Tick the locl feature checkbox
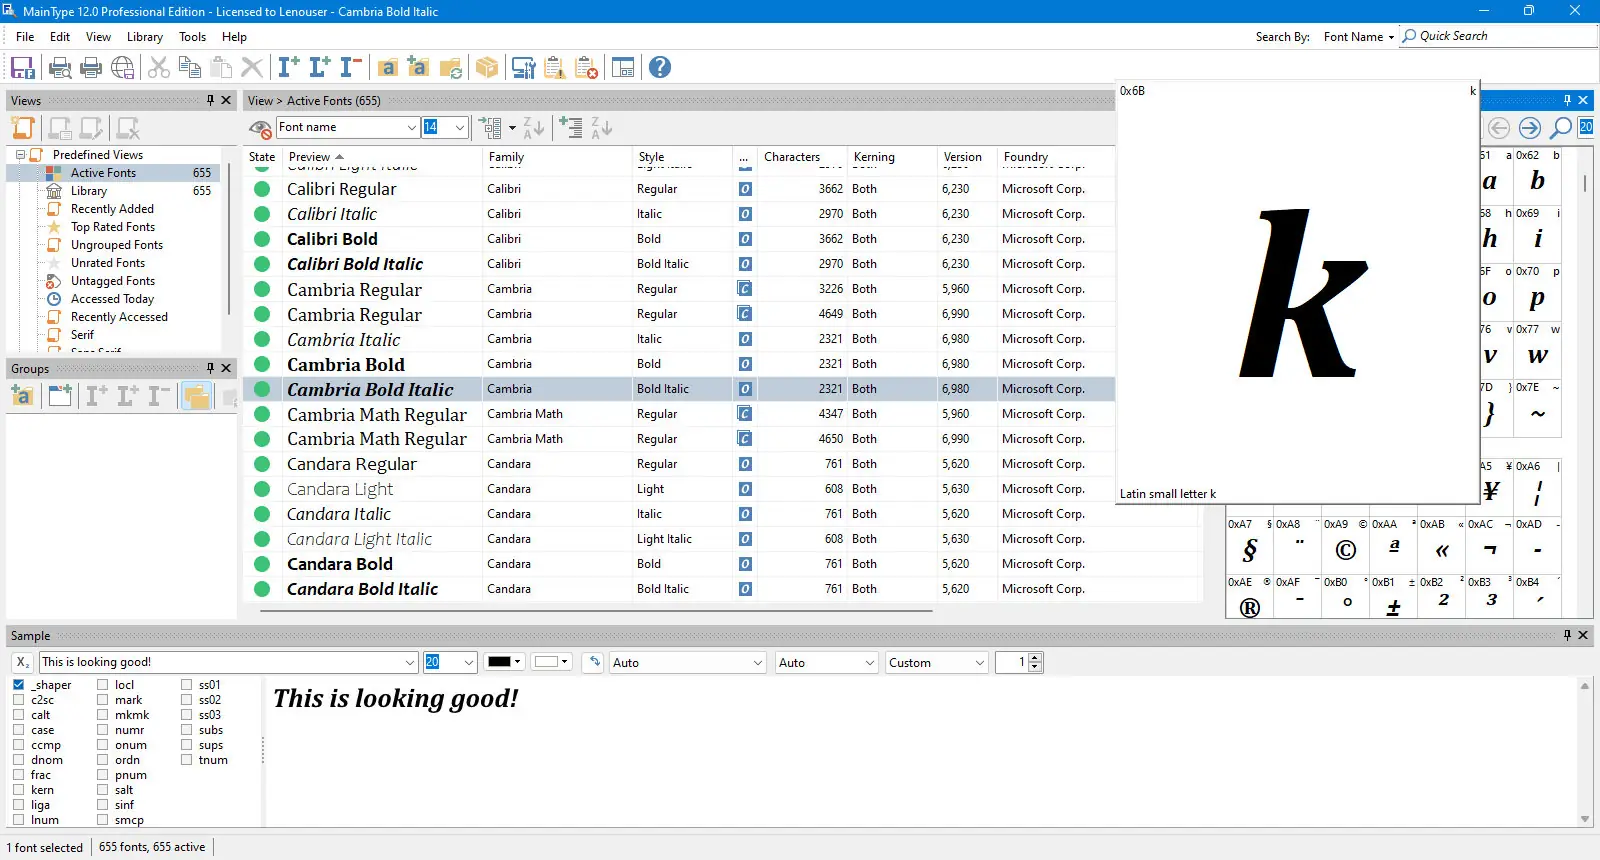 (103, 685)
